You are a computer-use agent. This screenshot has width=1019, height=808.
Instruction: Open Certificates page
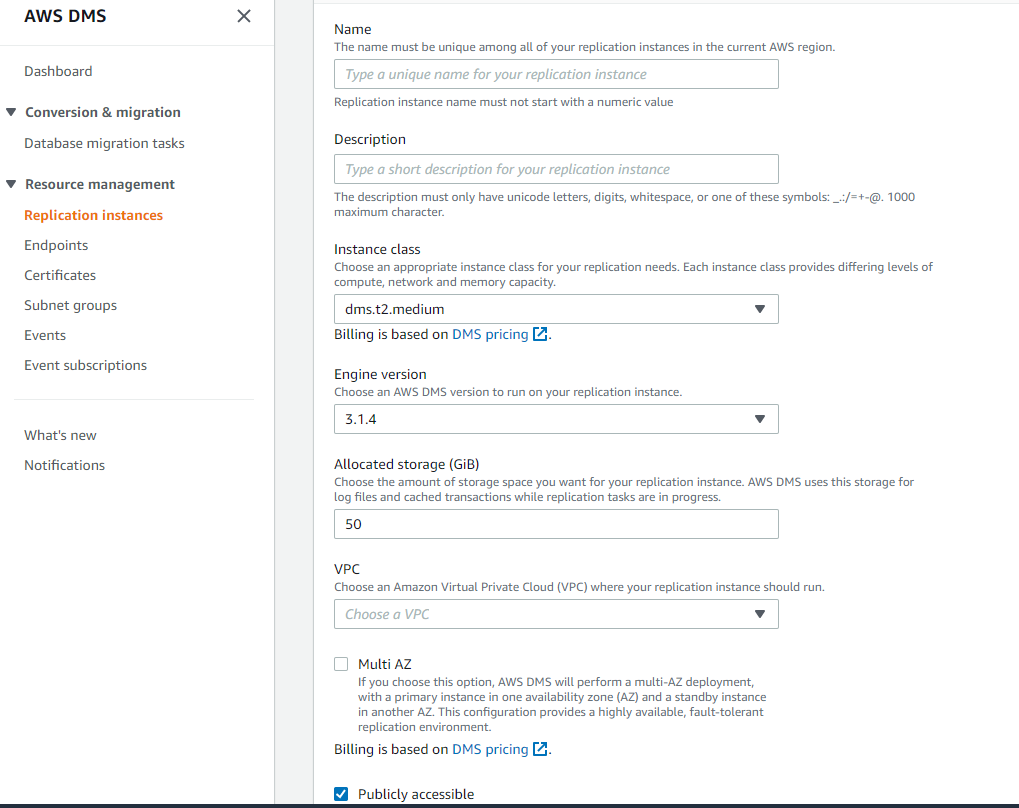click(60, 275)
